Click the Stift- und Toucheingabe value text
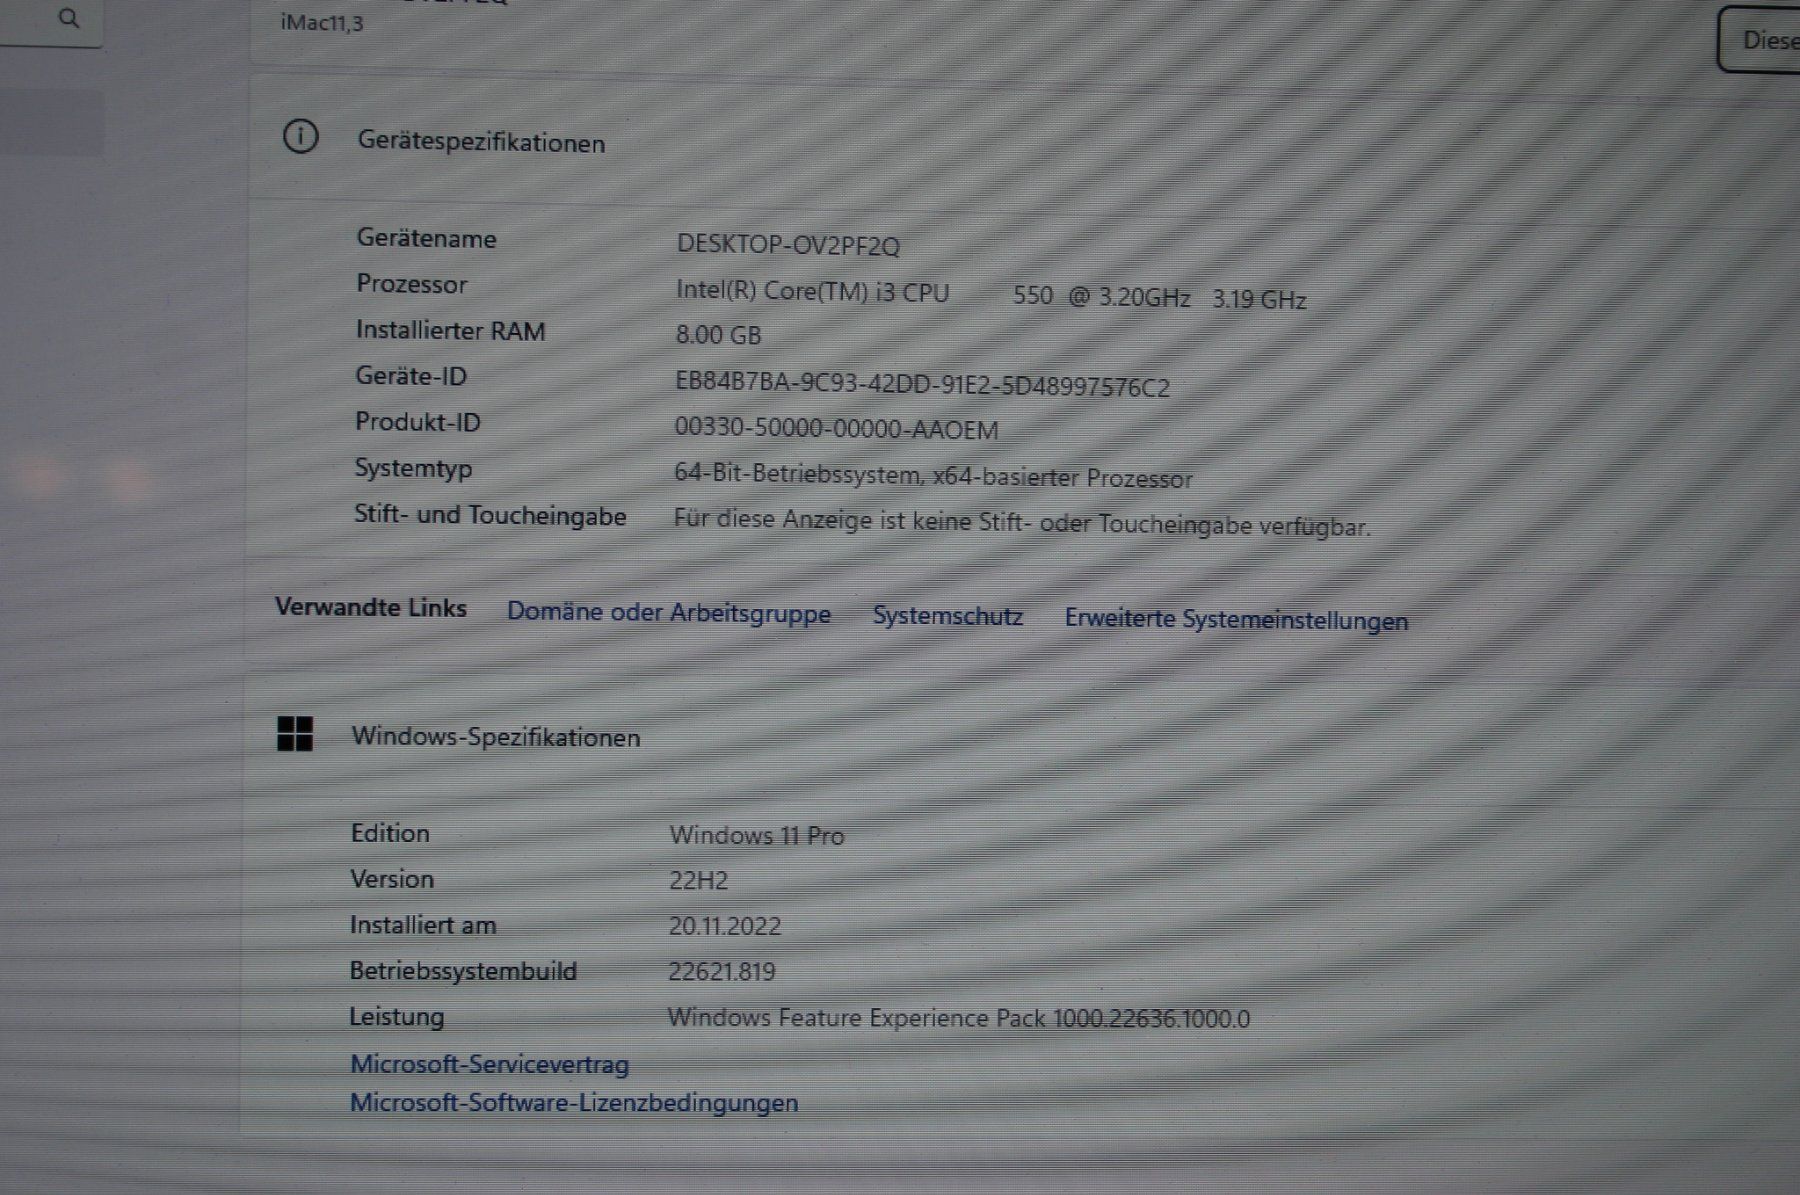This screenshot has width=1800, height=1195. click(1022, 522)
